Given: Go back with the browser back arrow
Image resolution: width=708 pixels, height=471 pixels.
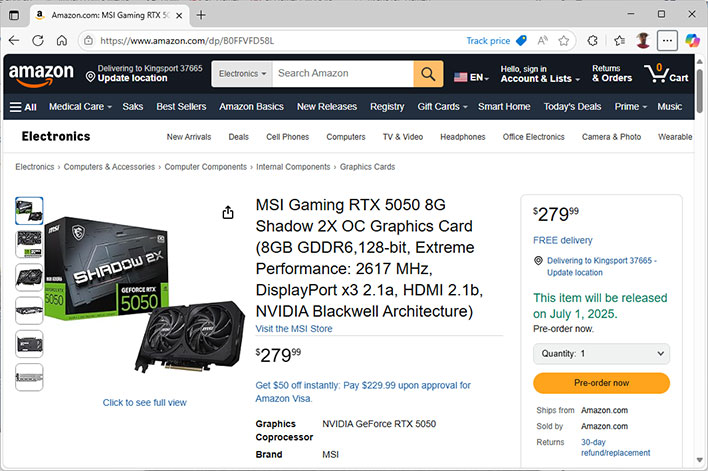Looking at the screenshot, I should pos(14,41).
